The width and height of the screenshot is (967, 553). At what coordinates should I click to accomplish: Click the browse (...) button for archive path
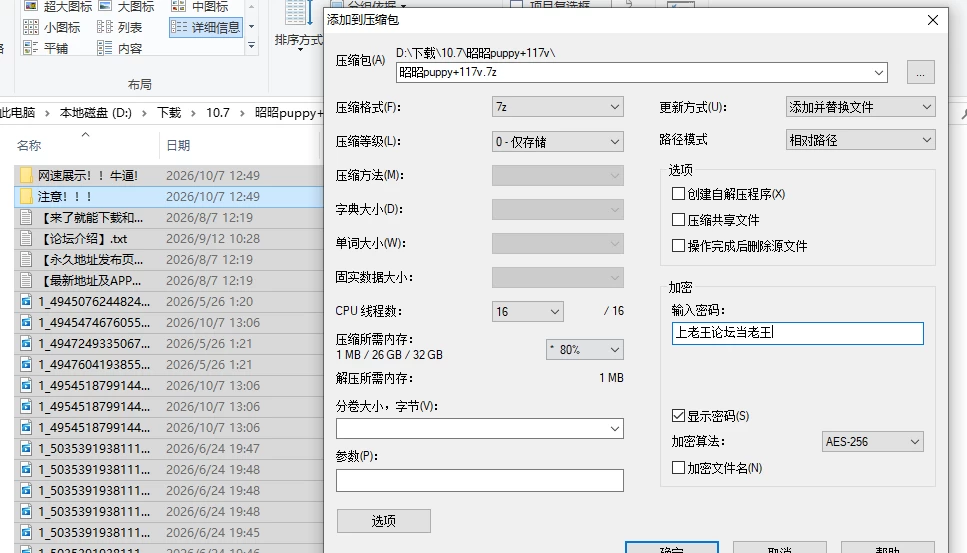pyautogui.click(x=920, y=72)
